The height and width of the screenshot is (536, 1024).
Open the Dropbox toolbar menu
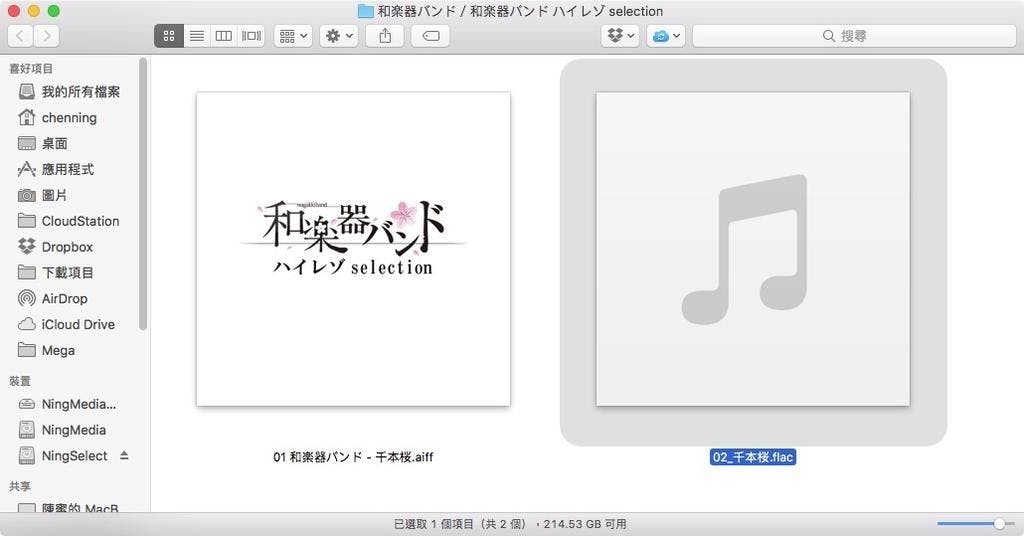click(620, 36)
